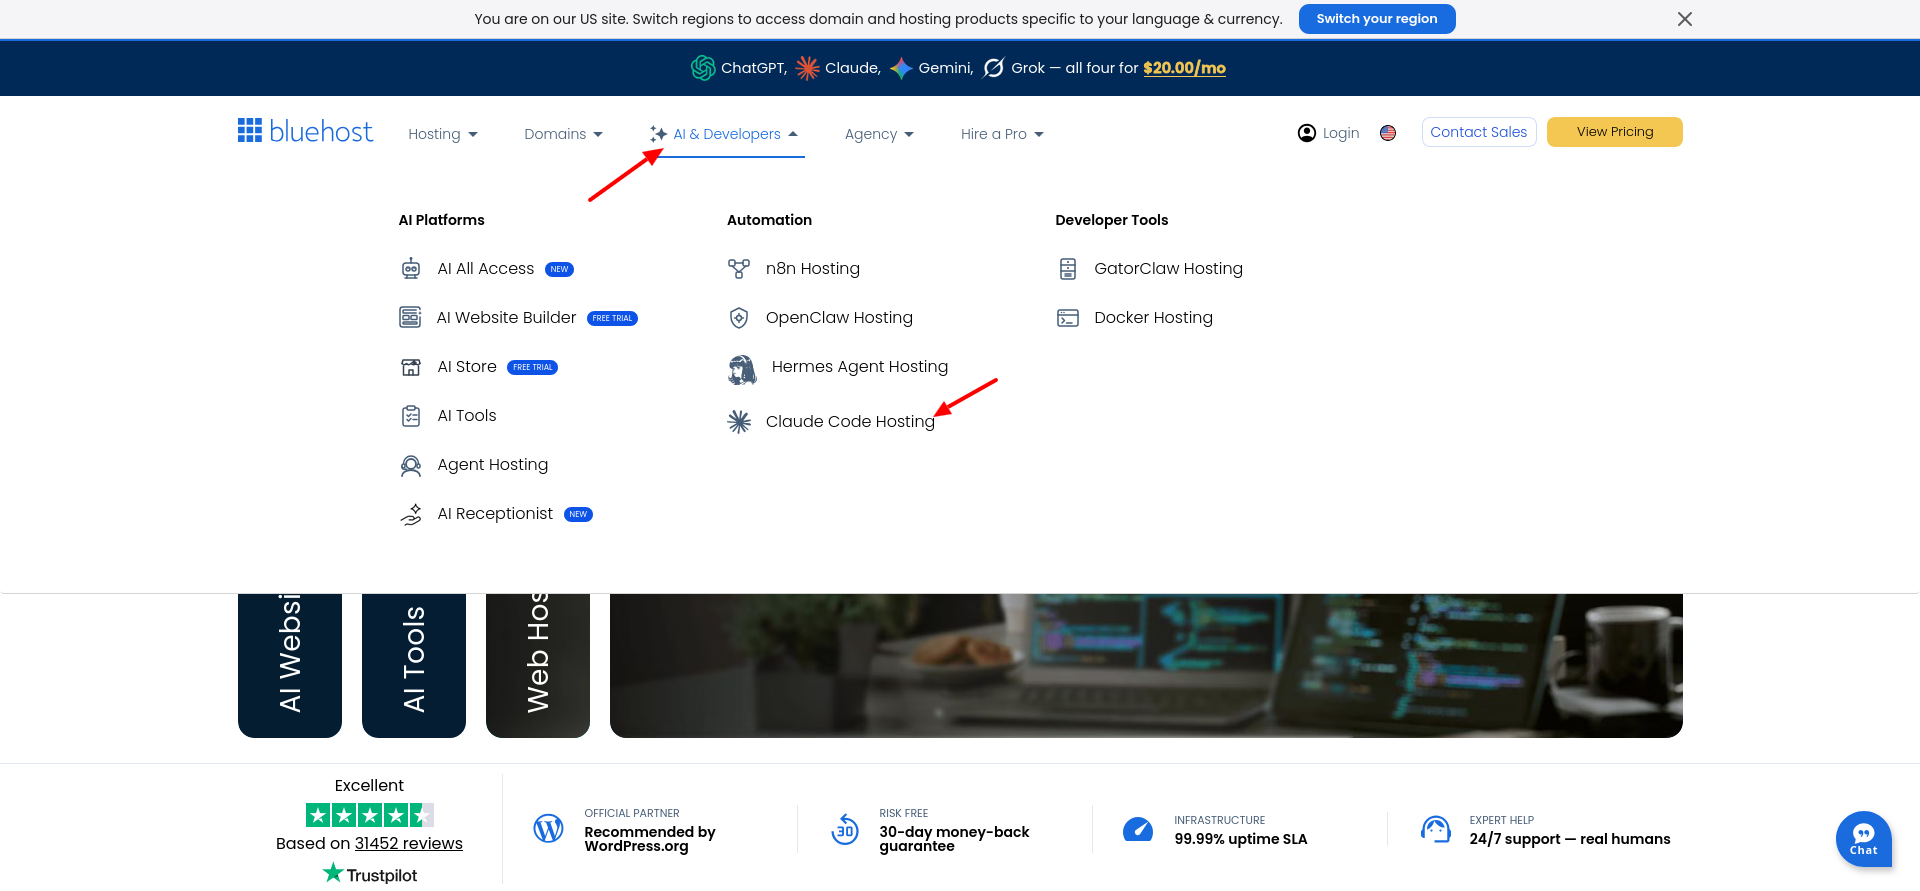Click the '24/7 support — real humans' text
1920x891 pixels.
[x=1570, y=839]
